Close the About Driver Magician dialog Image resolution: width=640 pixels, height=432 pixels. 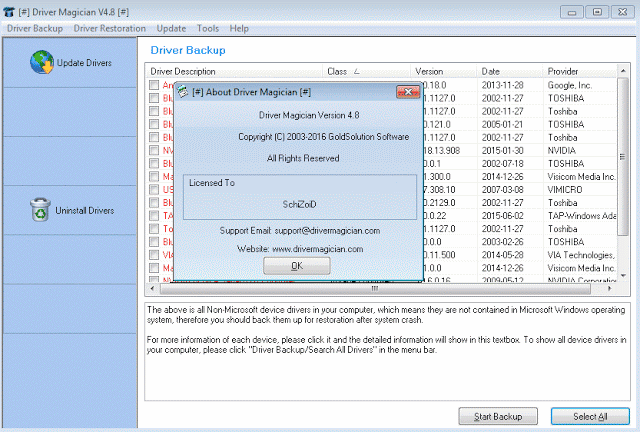point(408,92)
